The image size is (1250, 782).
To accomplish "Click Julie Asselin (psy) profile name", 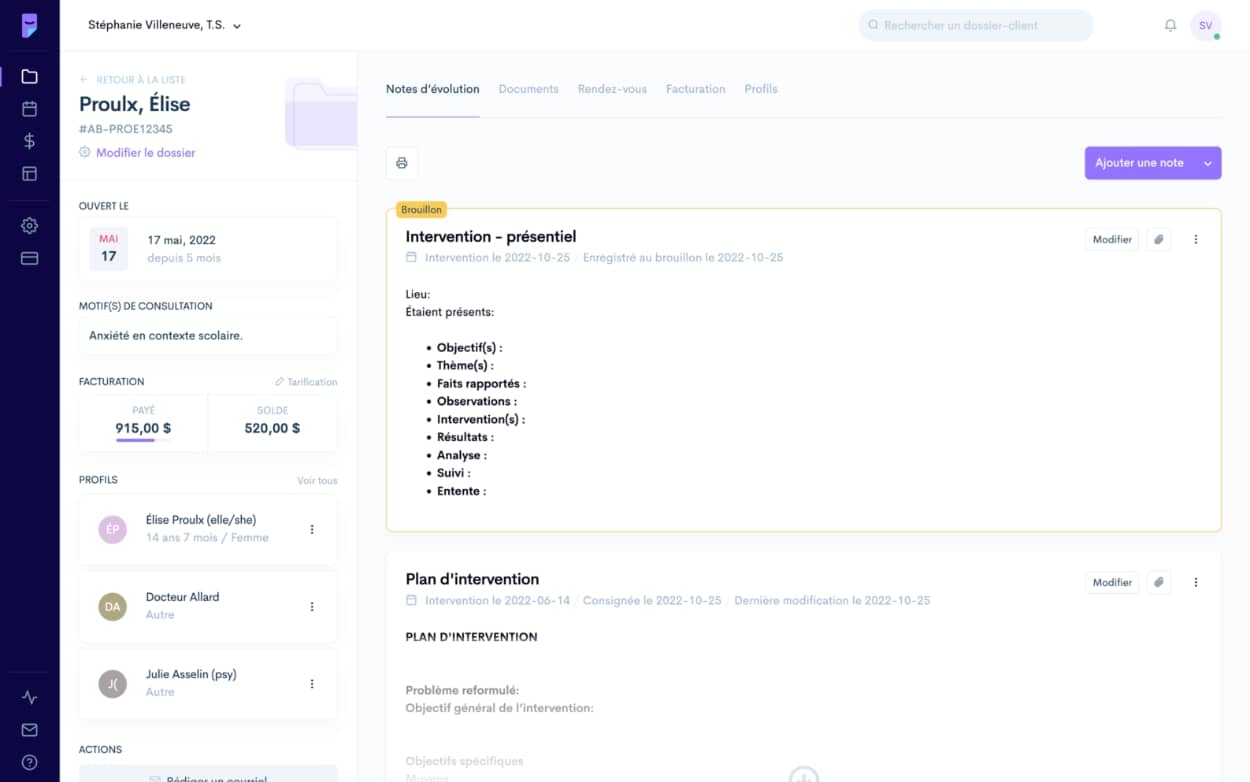I will (x=191, y=675).
